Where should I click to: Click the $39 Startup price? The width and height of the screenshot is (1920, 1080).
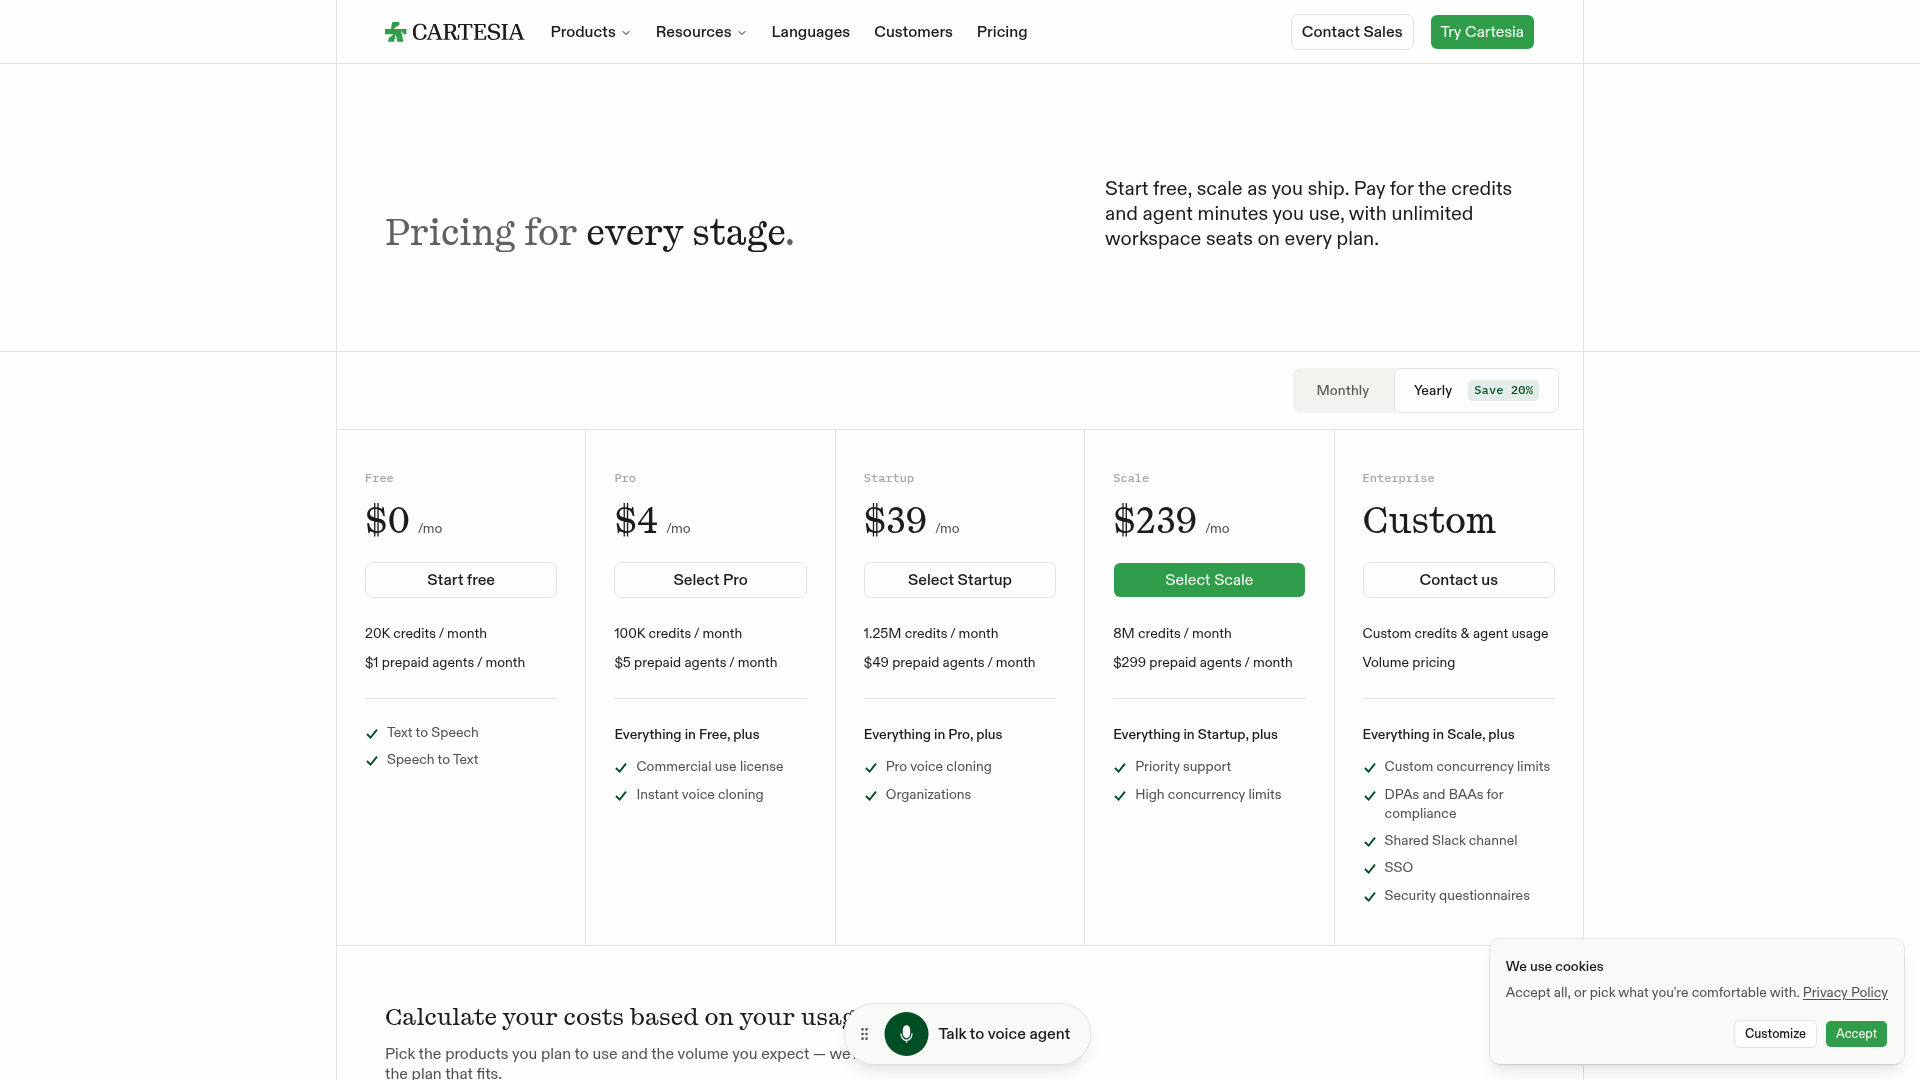click(x=895, y=520)
